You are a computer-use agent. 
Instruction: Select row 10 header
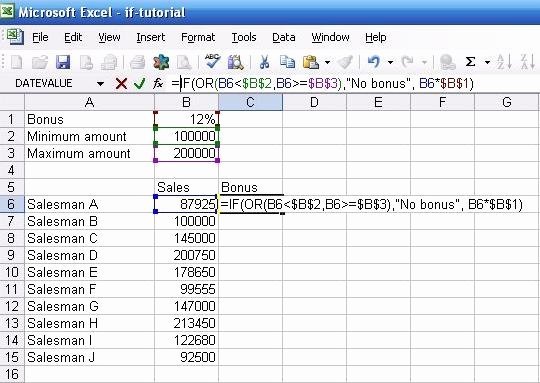(x=11, y=272)
